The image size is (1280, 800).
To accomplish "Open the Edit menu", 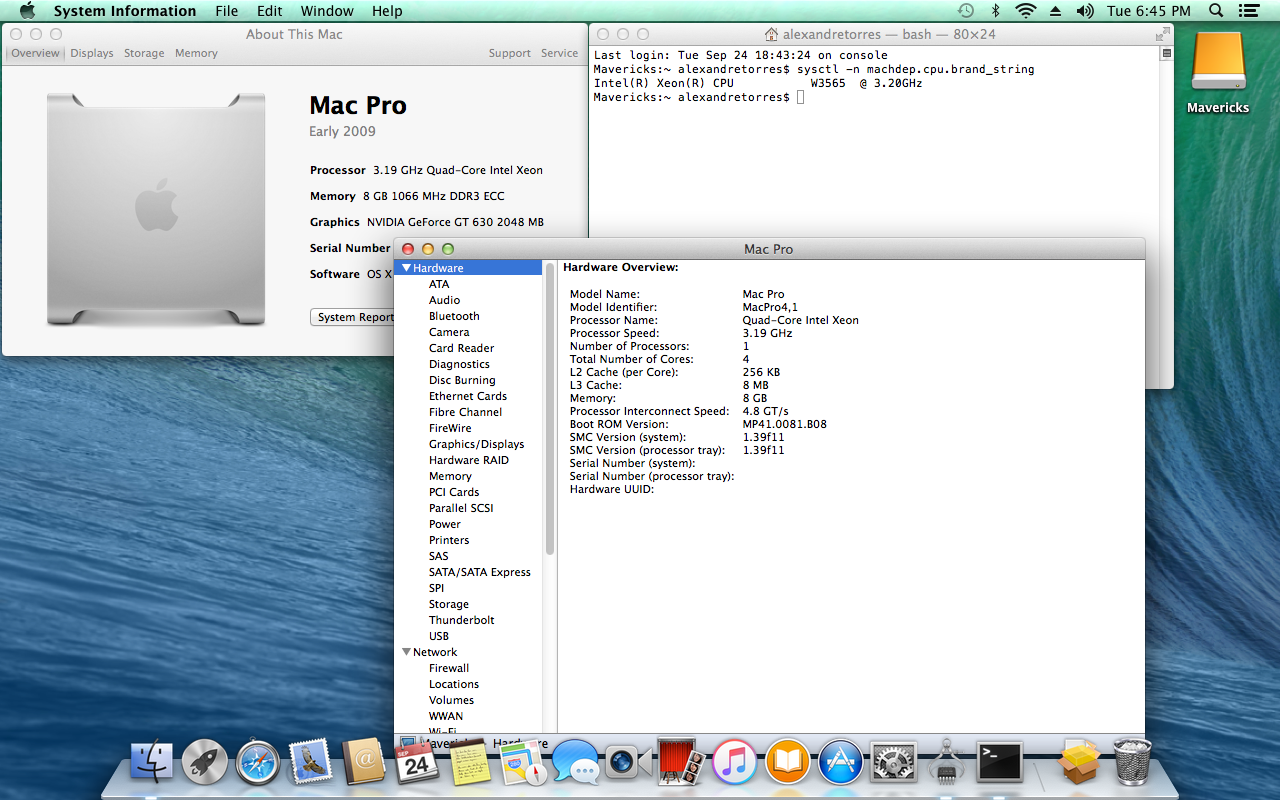I will [x=269, y=11].
